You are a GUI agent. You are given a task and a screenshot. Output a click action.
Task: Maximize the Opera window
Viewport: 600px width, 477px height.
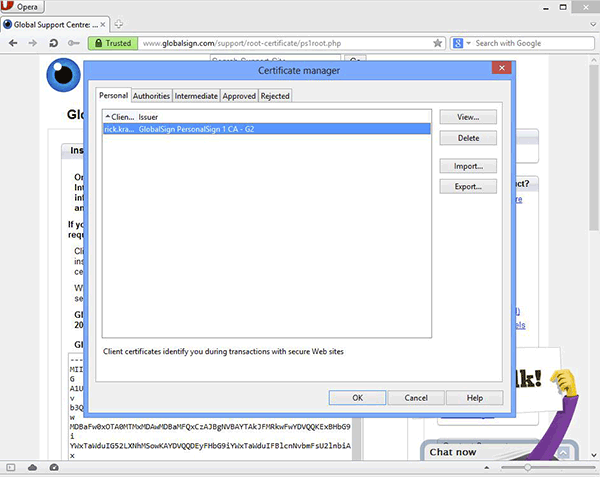pyautogui.click(x=563, y=7)
